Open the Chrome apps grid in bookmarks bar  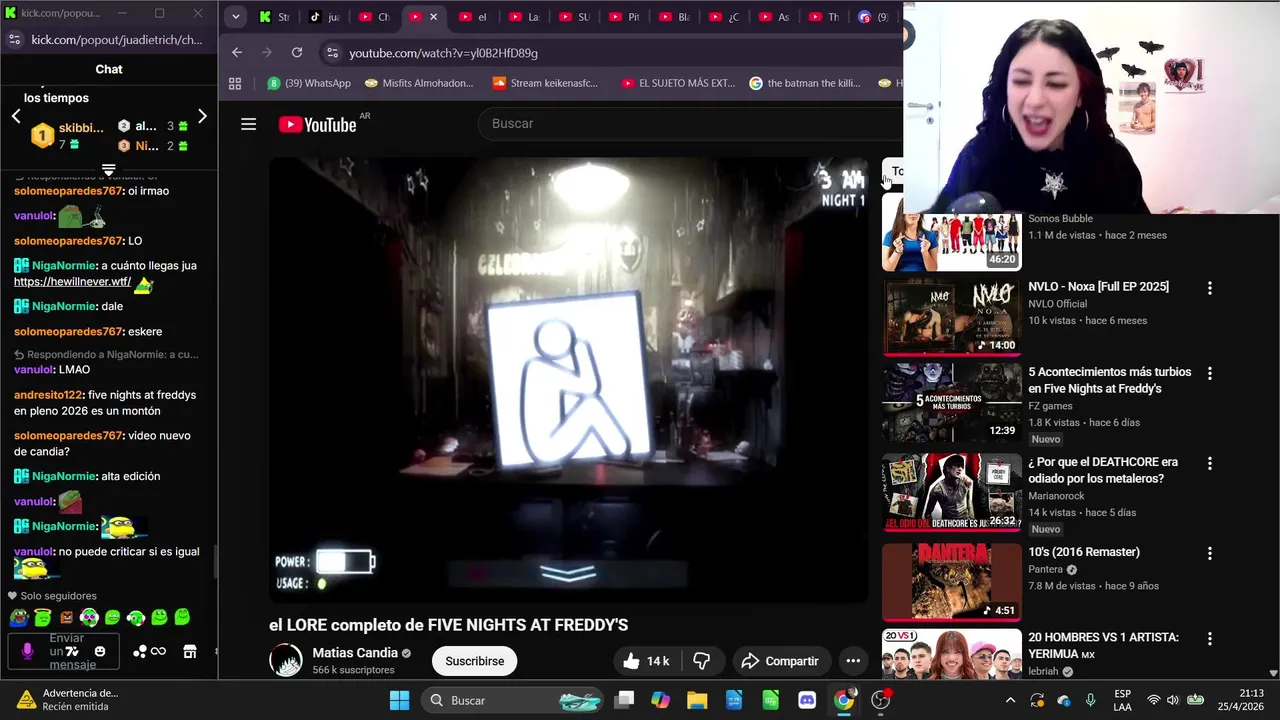pyautogui.click(x=235, y=83)
